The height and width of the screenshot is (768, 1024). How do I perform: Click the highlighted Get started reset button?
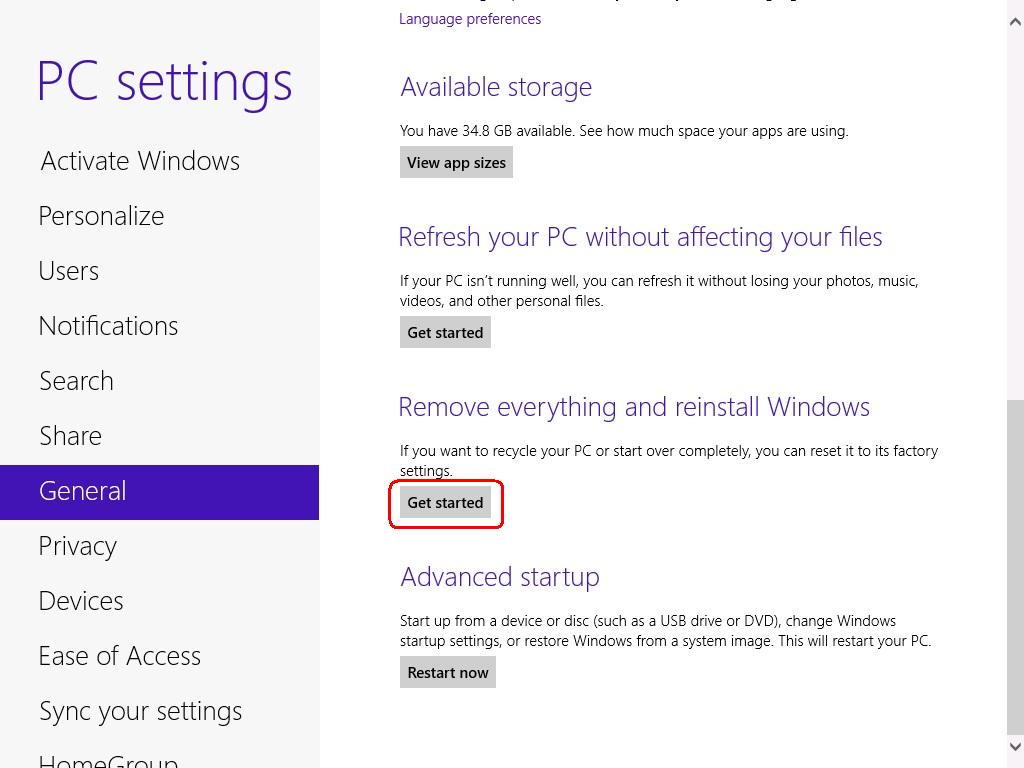[445, 502]
